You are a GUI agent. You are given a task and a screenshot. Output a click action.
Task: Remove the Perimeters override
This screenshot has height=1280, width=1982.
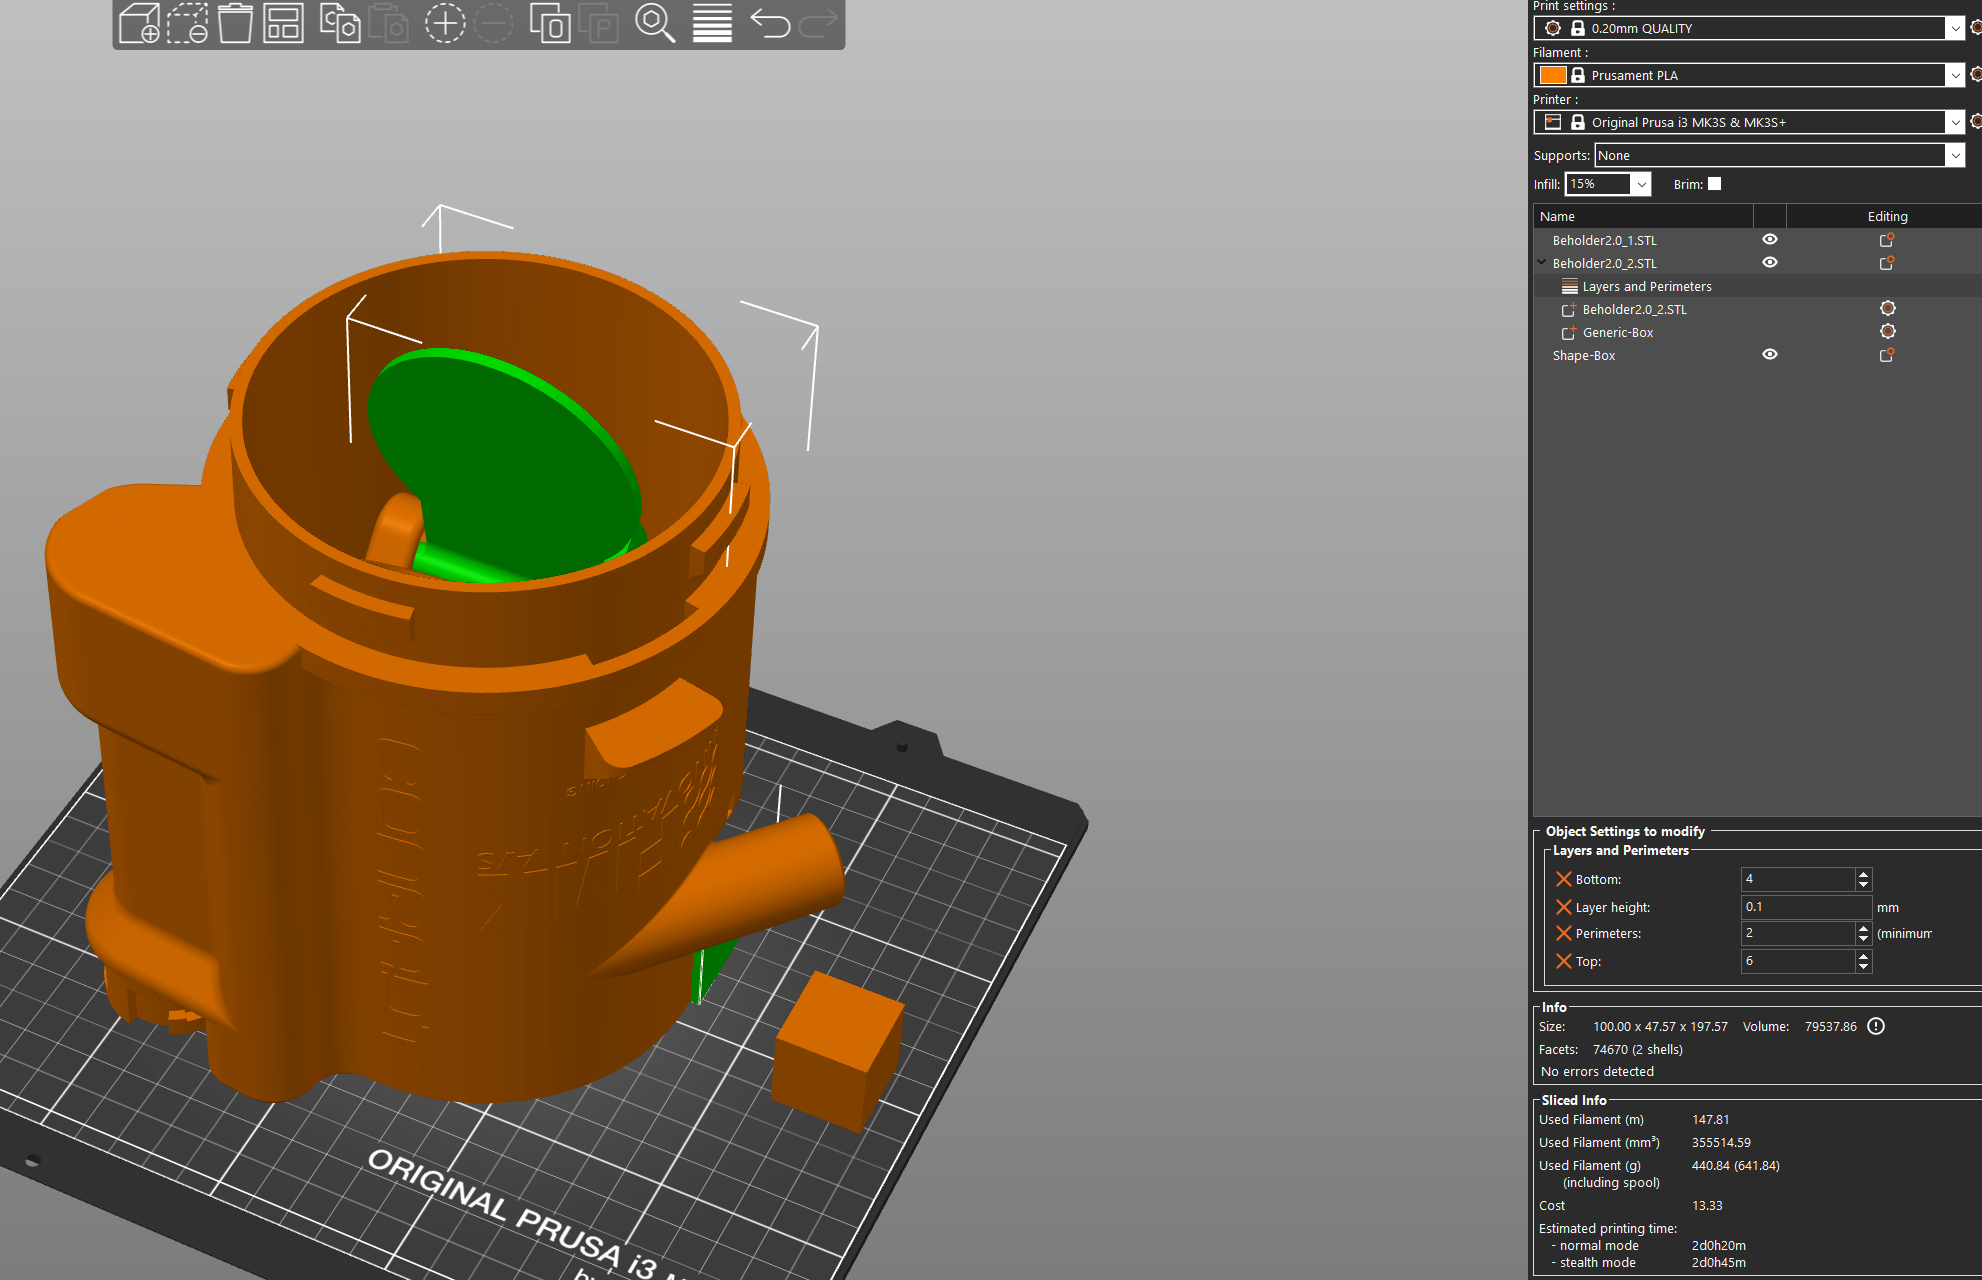1564,933
